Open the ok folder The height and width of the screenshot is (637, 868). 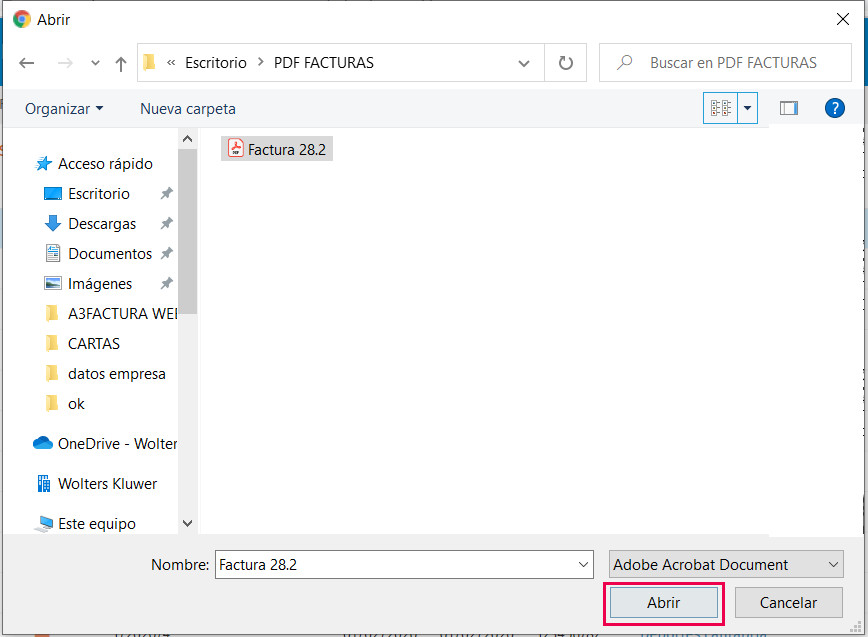(x=65, y=404)
